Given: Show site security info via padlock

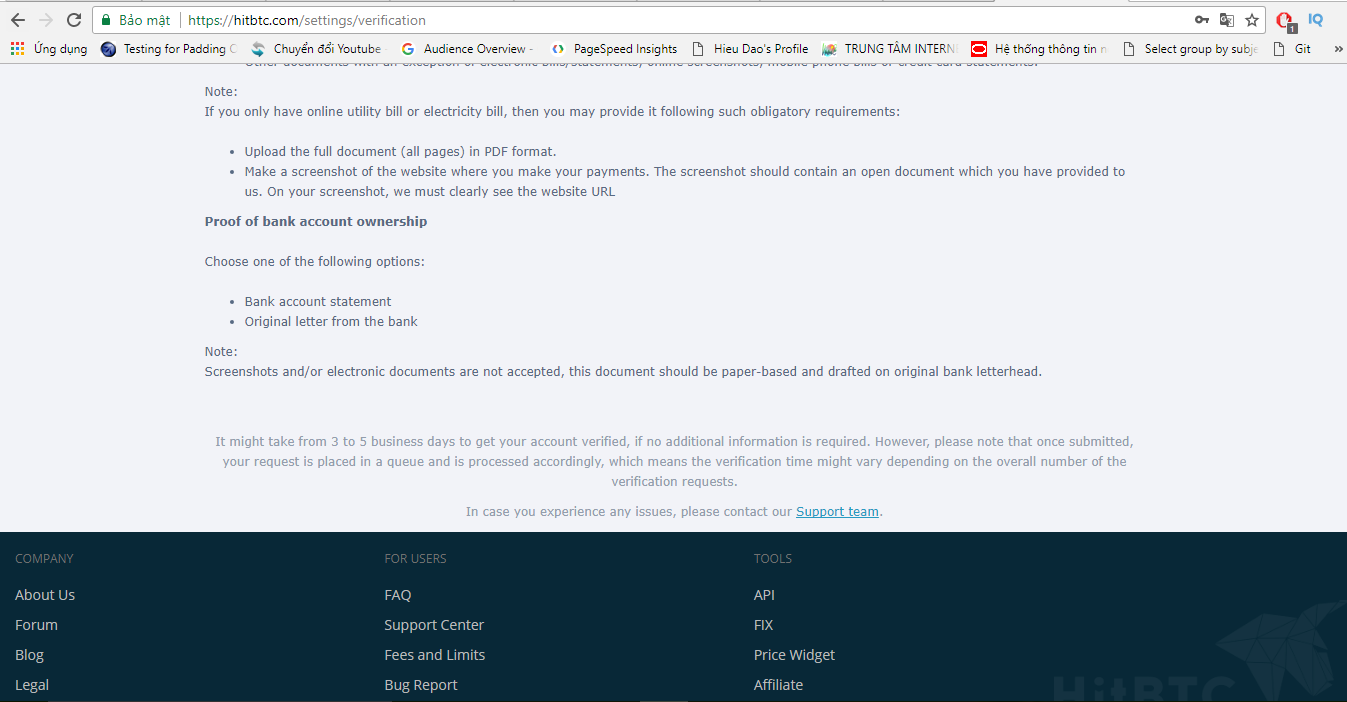Looking at the screenshot, I should point(106,20).
